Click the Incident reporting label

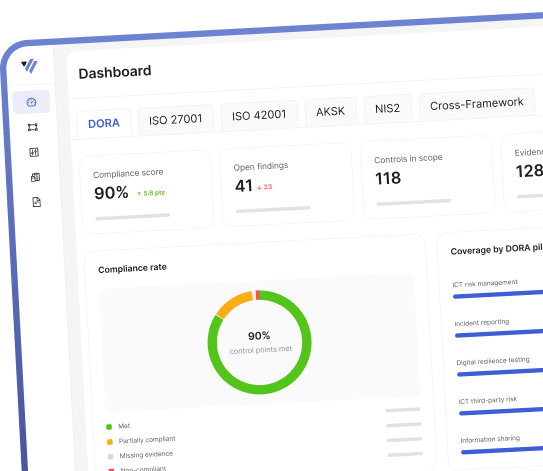pyautogui.click(x=482, y=322)
